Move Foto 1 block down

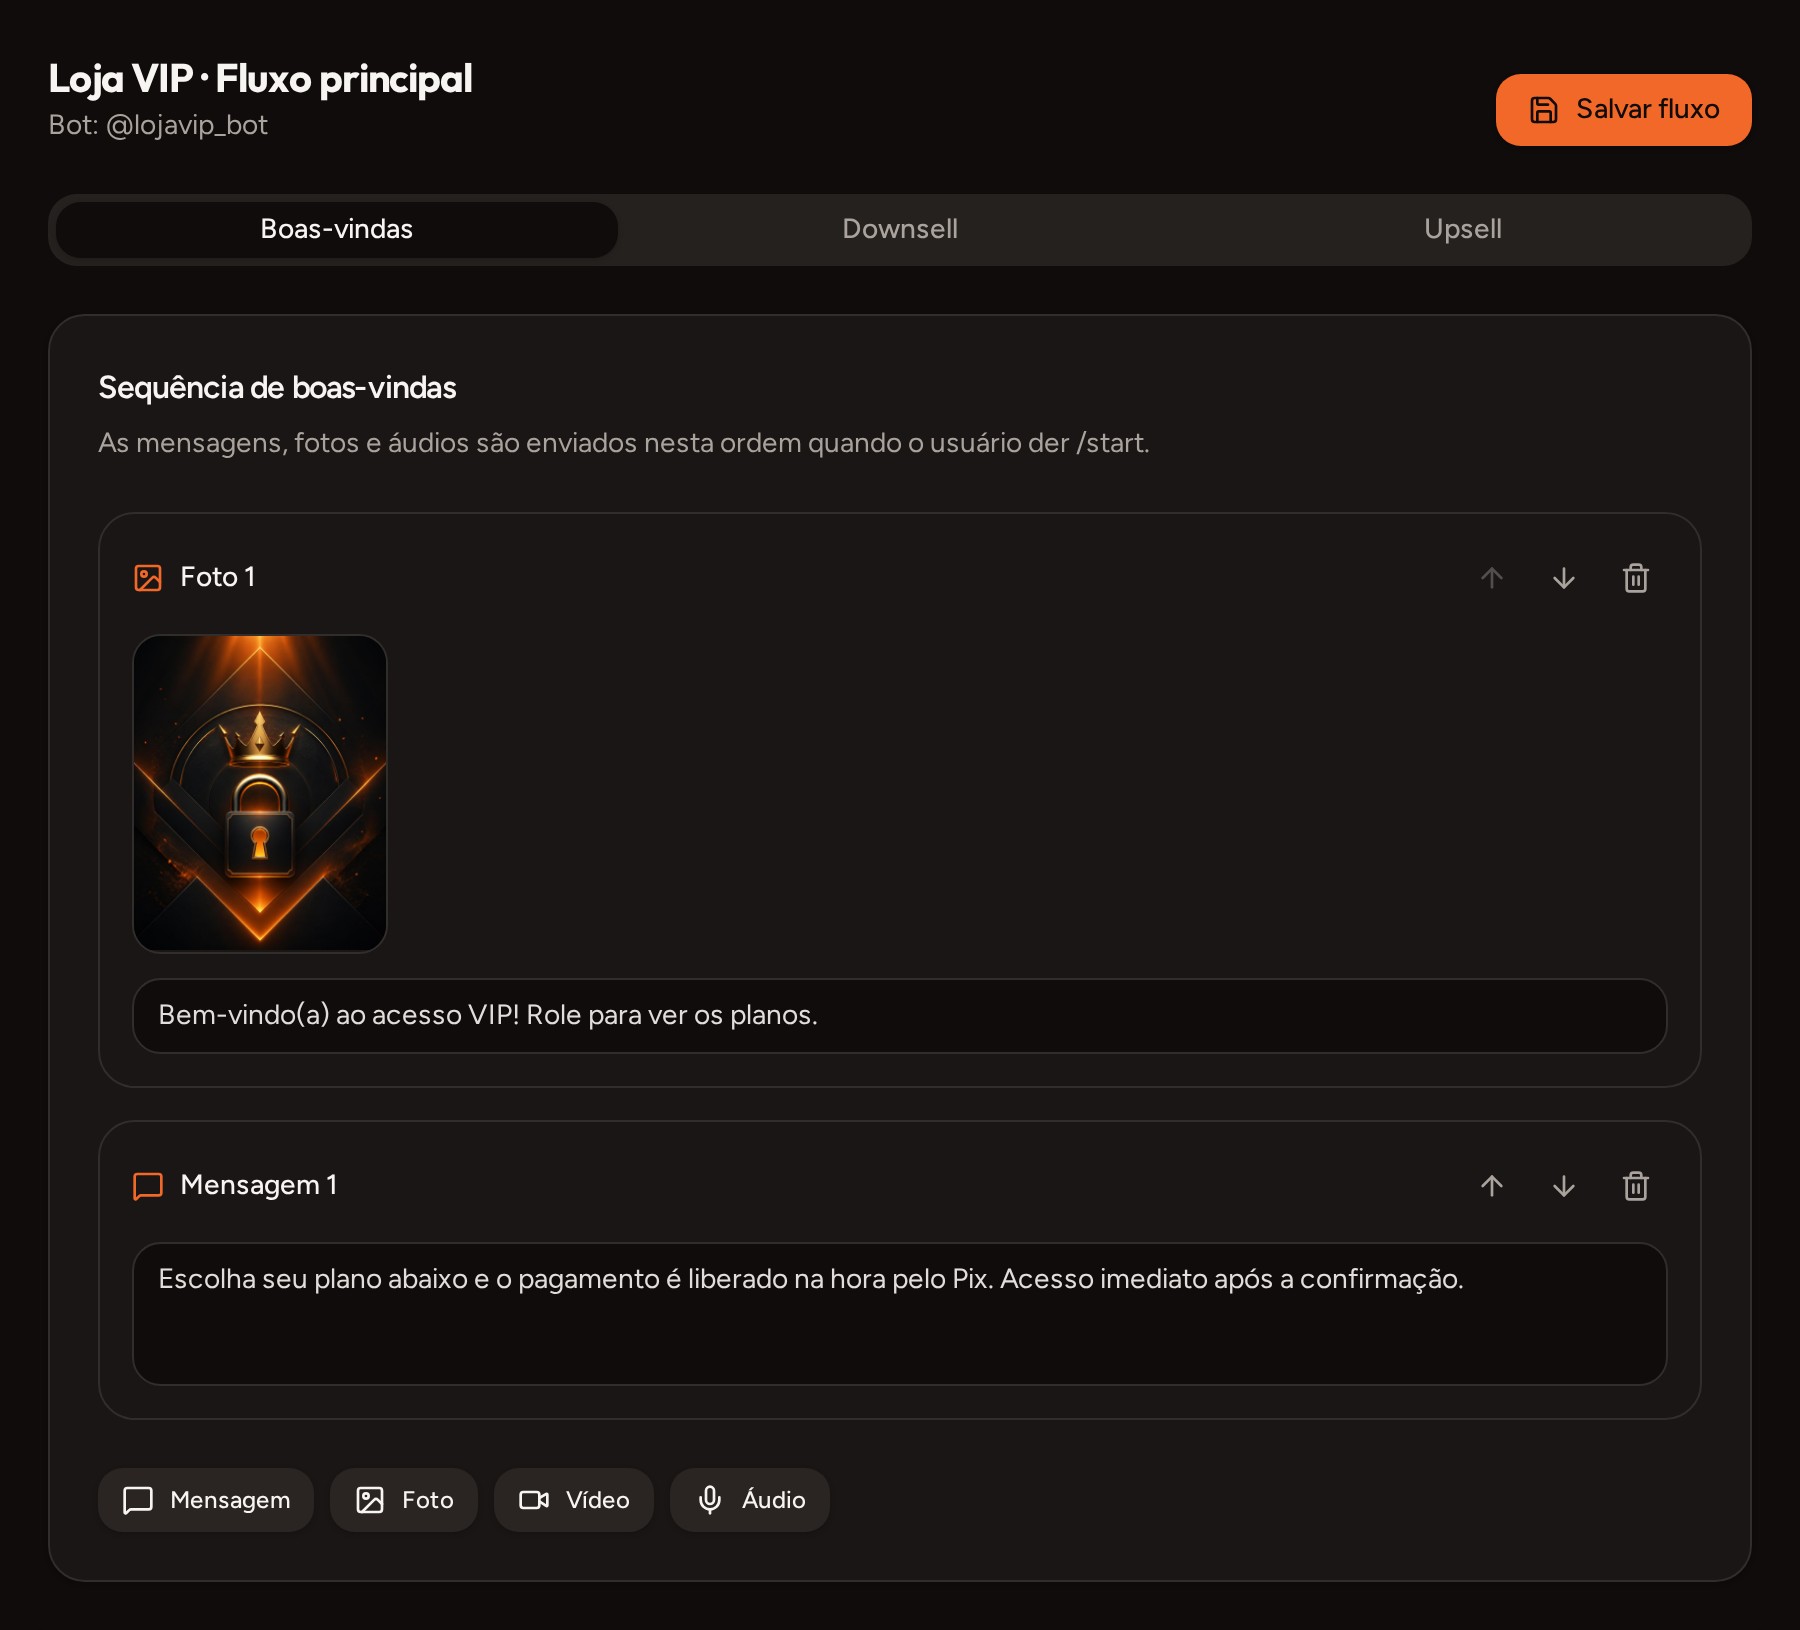[x=1564, y=578]
